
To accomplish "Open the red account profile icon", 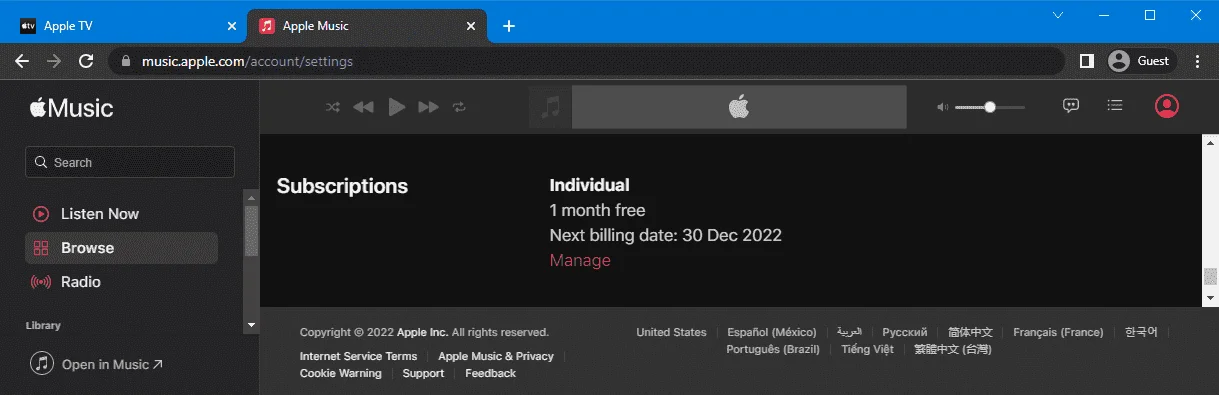I will [x=1167, y=106].
